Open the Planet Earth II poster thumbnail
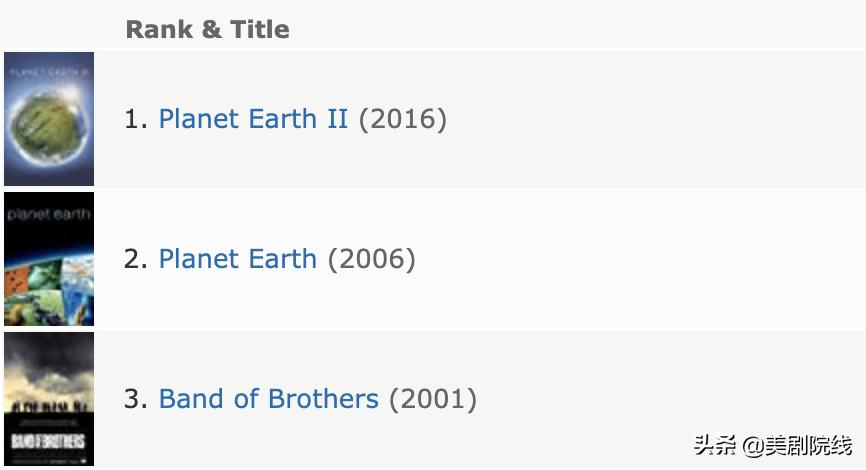 (49, 119)
